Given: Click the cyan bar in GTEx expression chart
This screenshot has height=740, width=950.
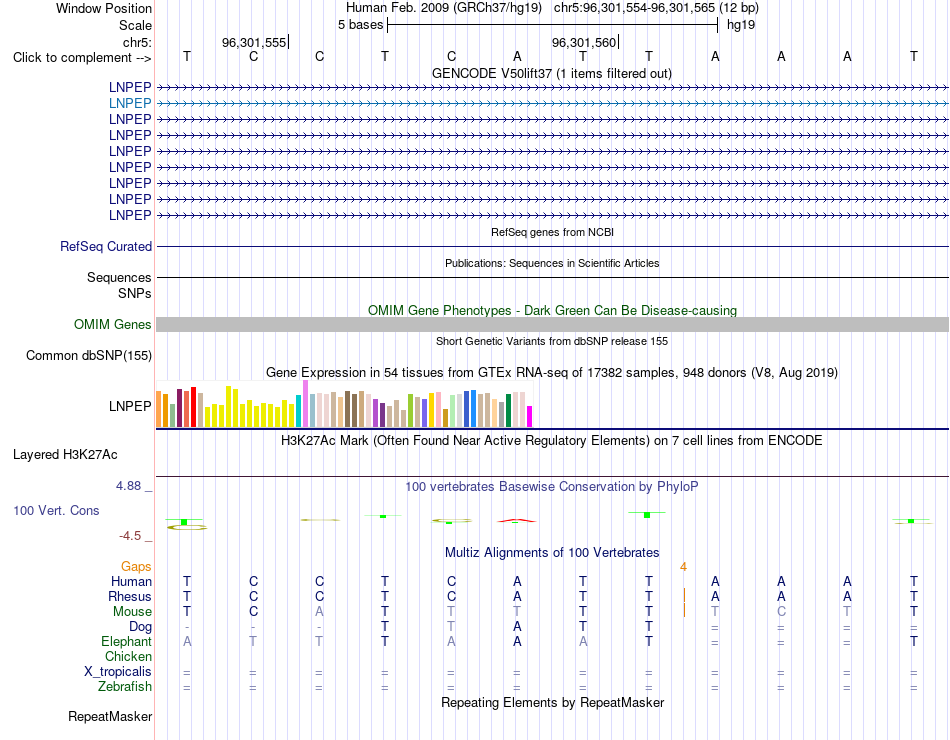Looking at the screenshot, I should [x=298, y=411].
